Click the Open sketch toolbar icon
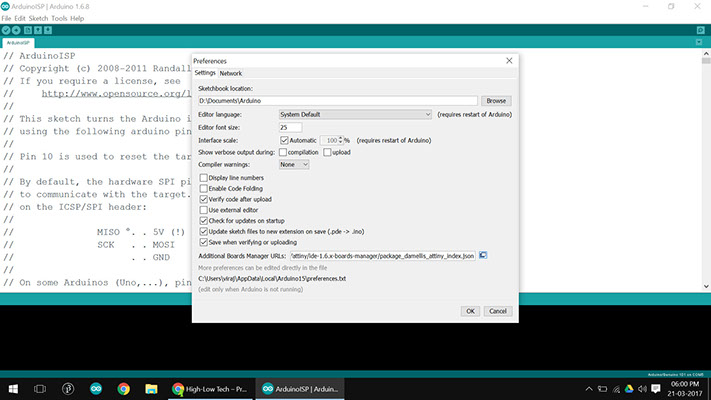 point(38,30)
